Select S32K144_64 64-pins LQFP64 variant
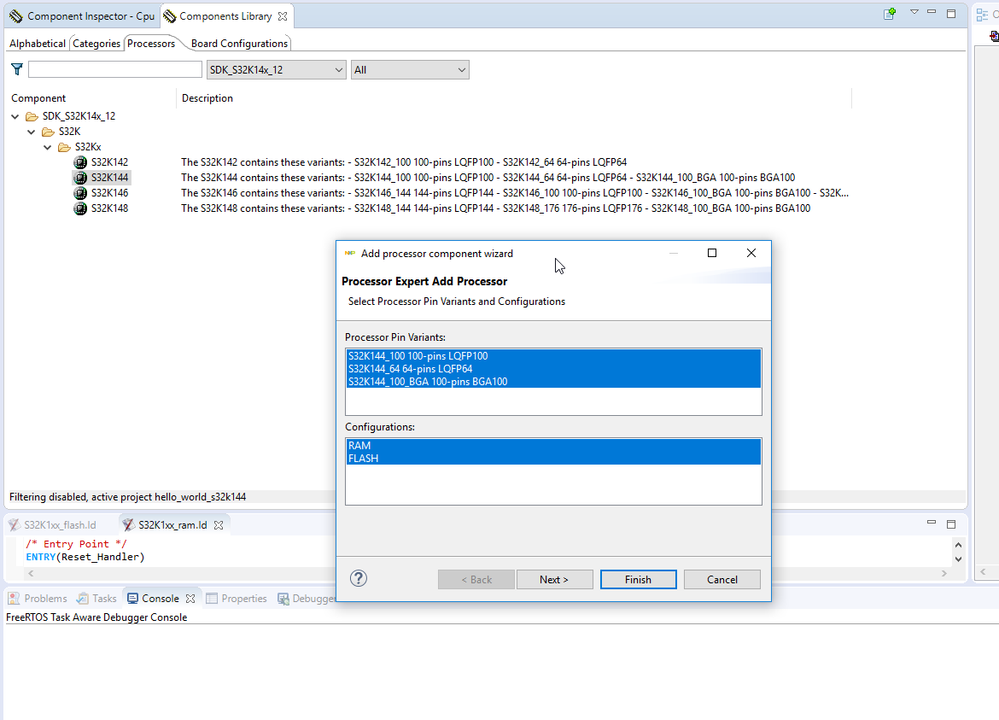This screenshot has height=720, width=999. (554, 369)
